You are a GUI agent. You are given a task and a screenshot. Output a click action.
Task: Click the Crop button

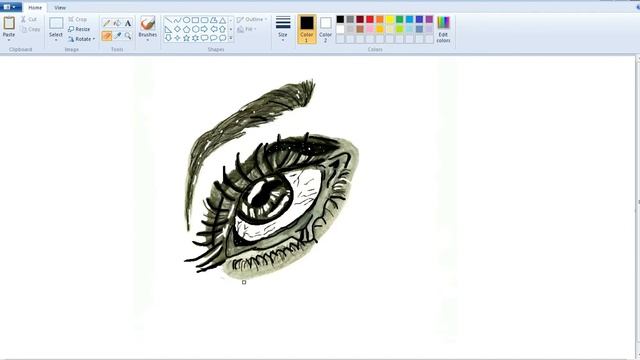(78, 19)
